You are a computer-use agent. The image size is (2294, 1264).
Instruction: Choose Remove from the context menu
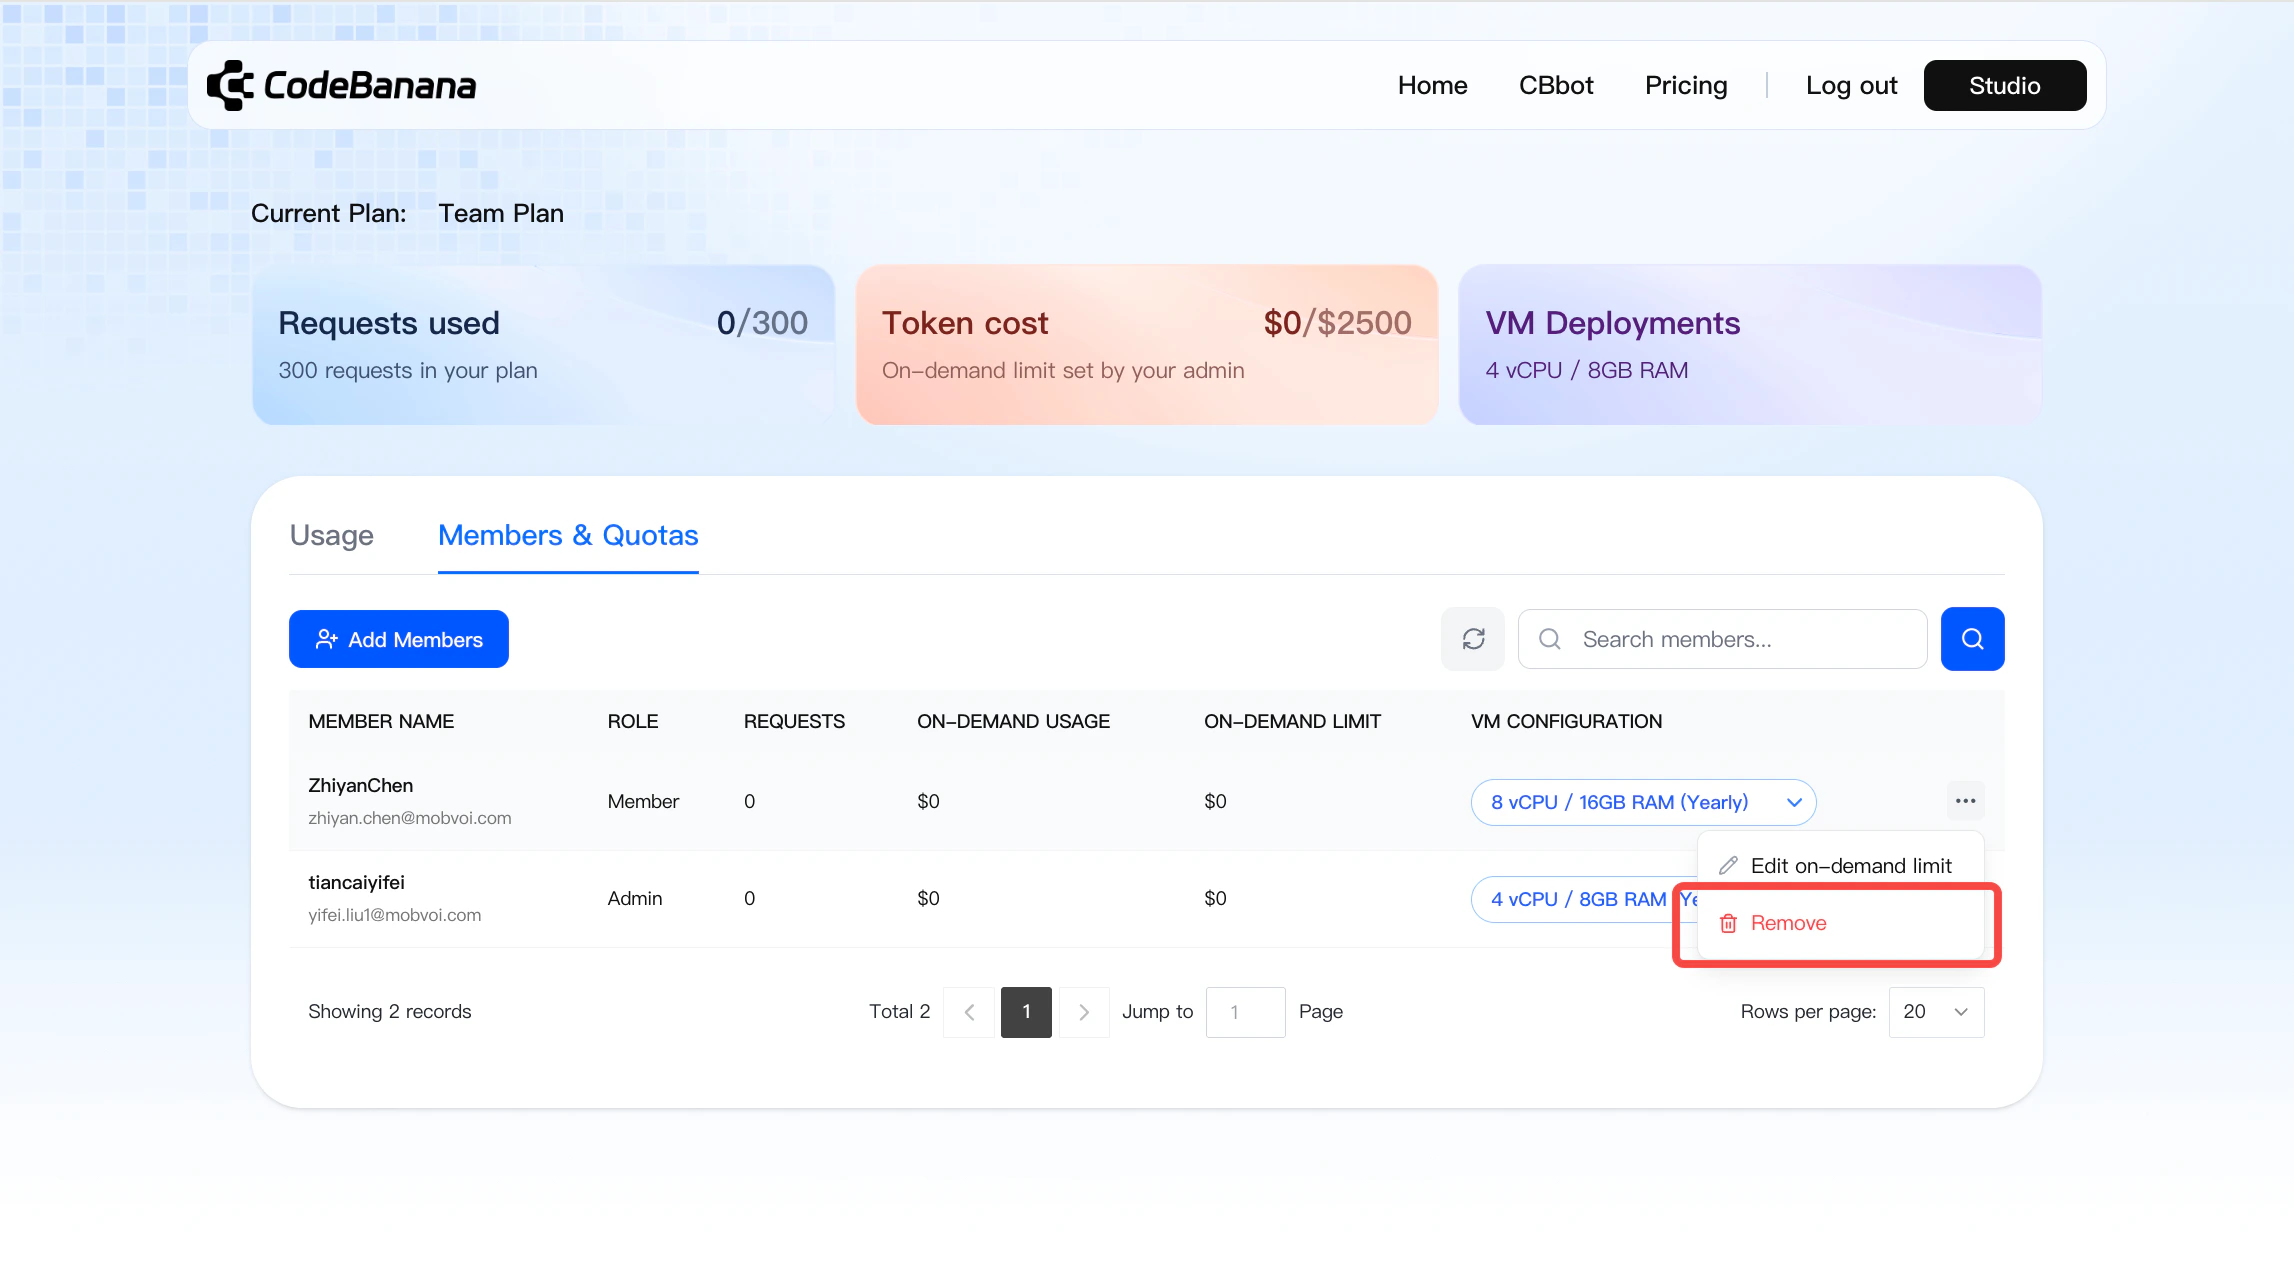[1788, 923]
